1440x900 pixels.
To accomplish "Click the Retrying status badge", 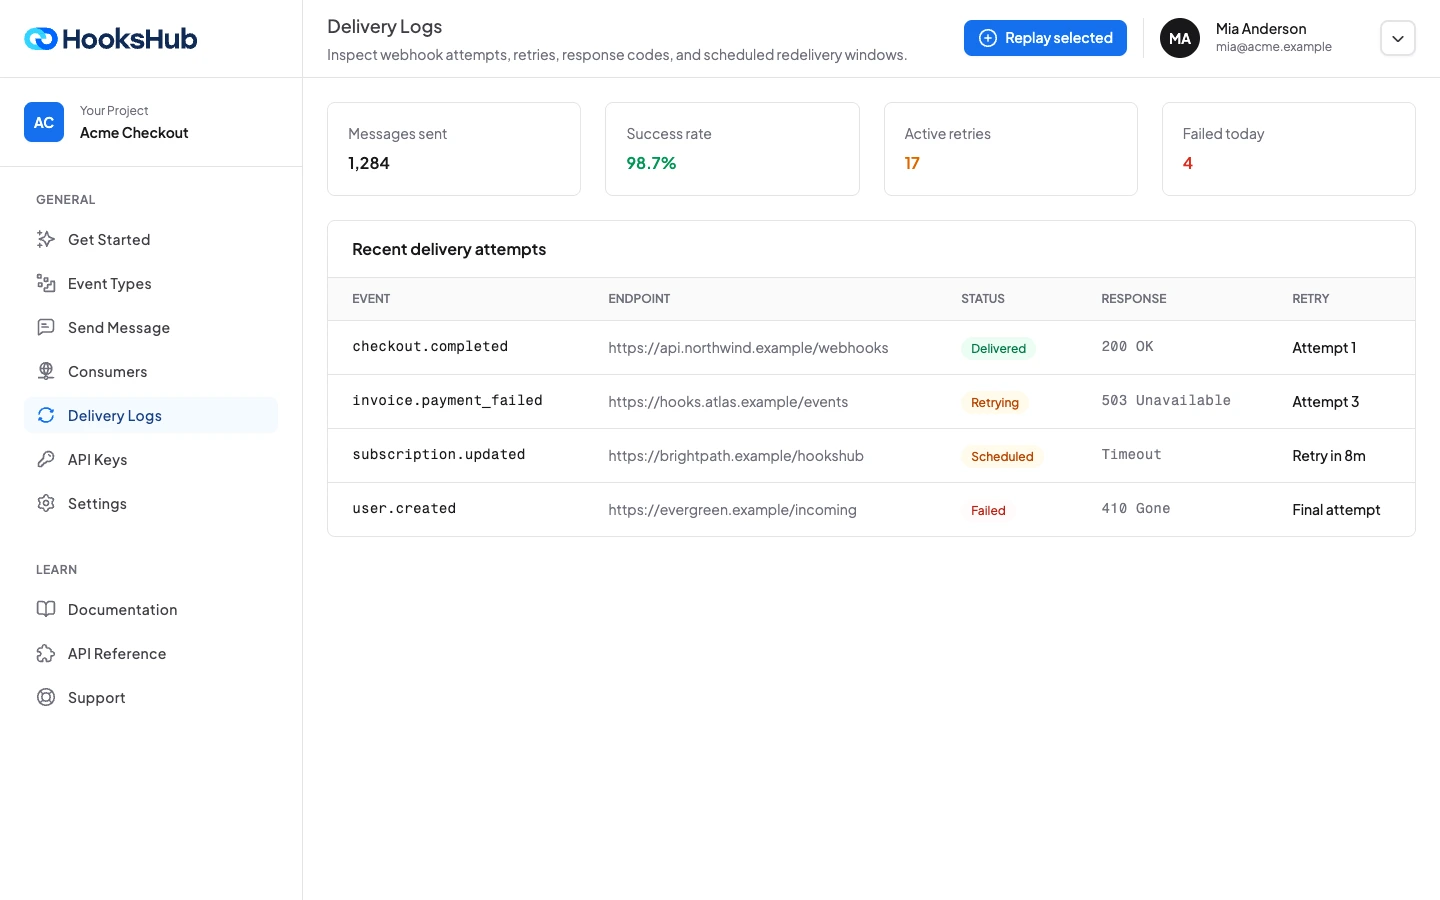I will click(x=995, y=403).
